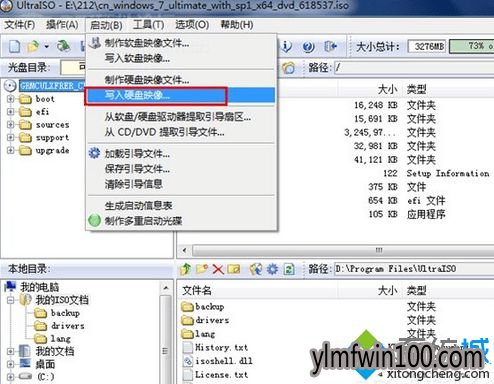Click the upper path field showing /
Viewport: 494px width, 384px height.
click(414, 68)
